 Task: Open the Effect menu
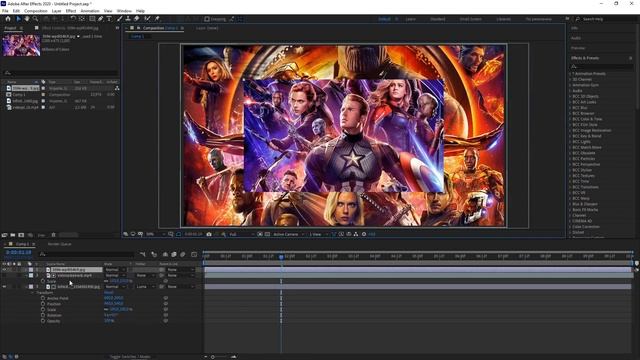71,11
